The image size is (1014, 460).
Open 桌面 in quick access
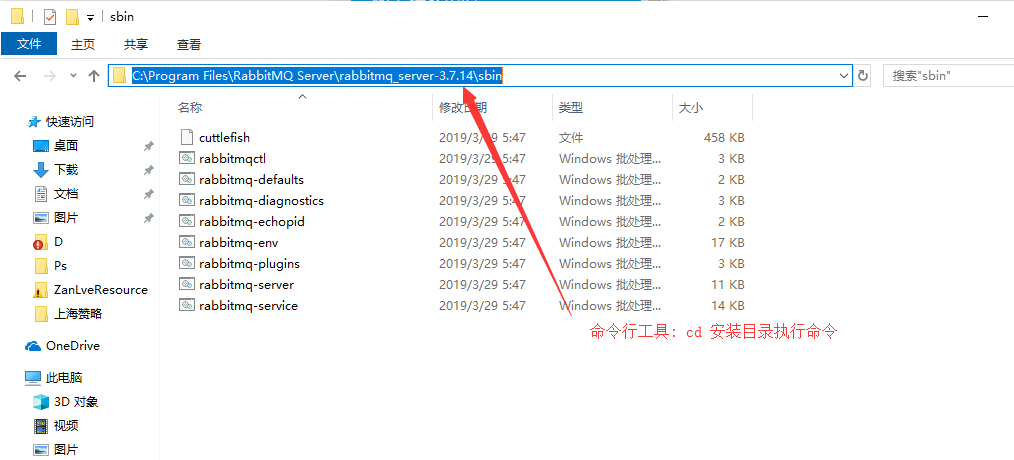(66, 146)
